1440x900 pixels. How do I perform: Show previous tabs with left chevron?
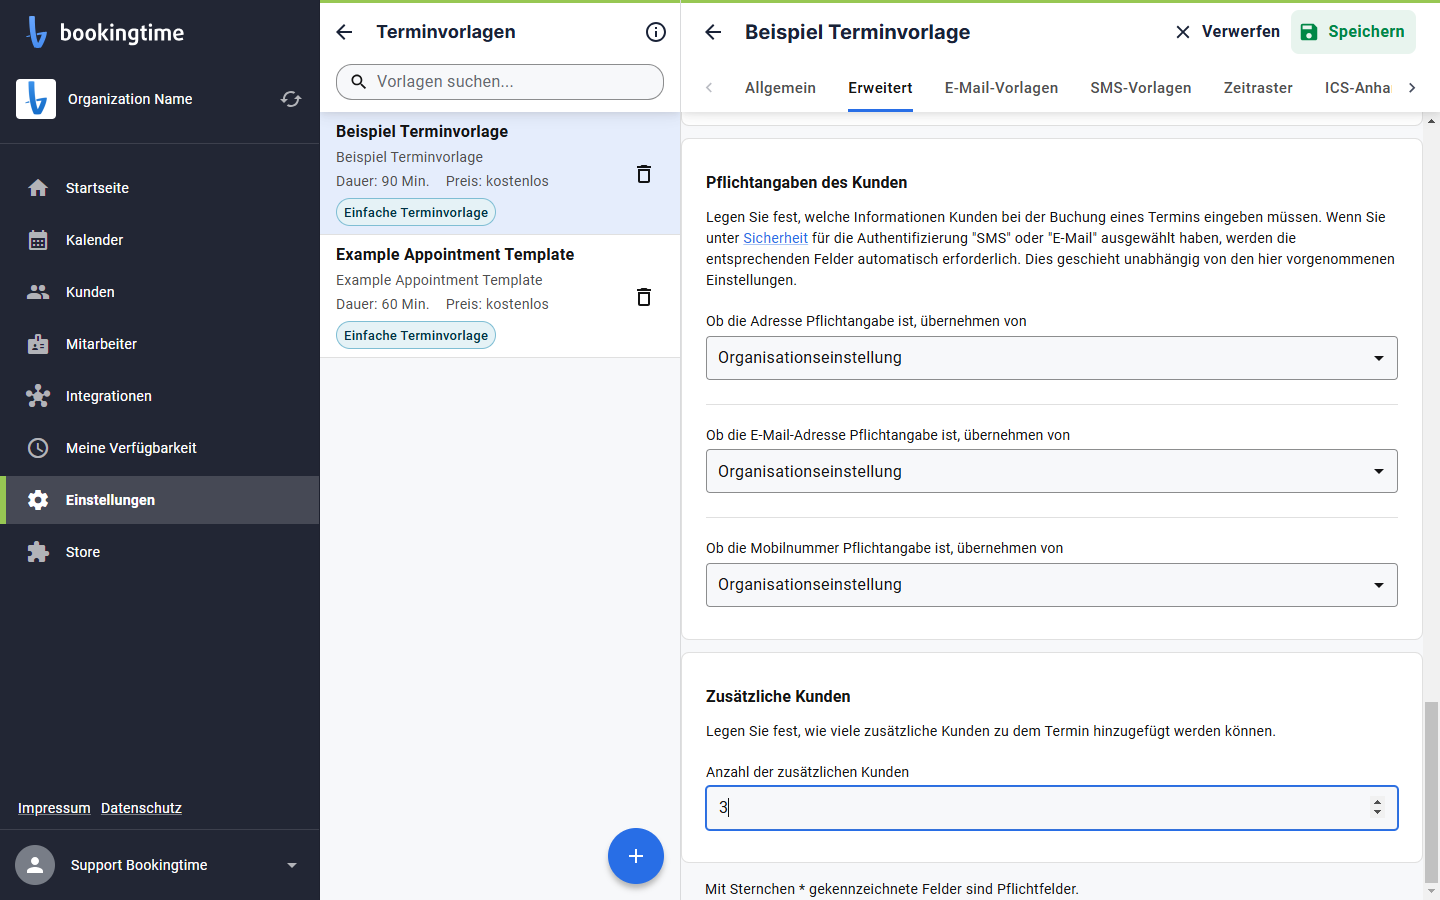[709, 88]
